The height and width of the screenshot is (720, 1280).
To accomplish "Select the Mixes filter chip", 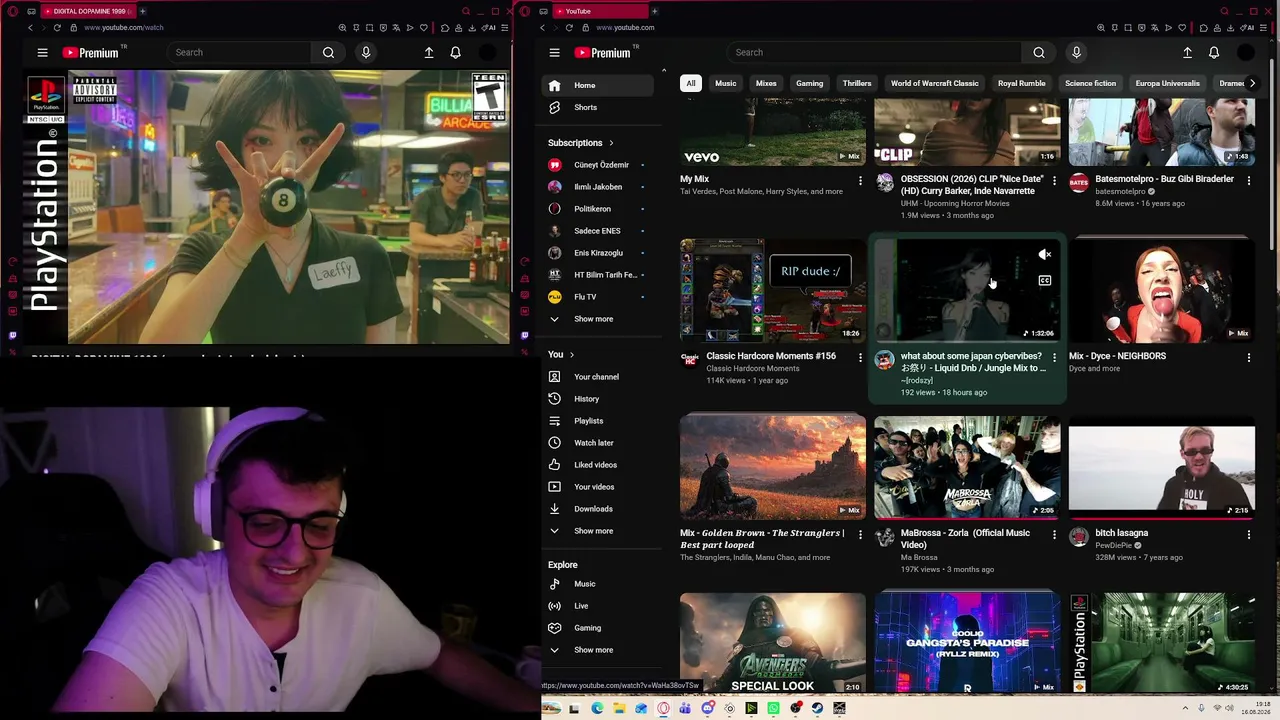I will [766, 83].
